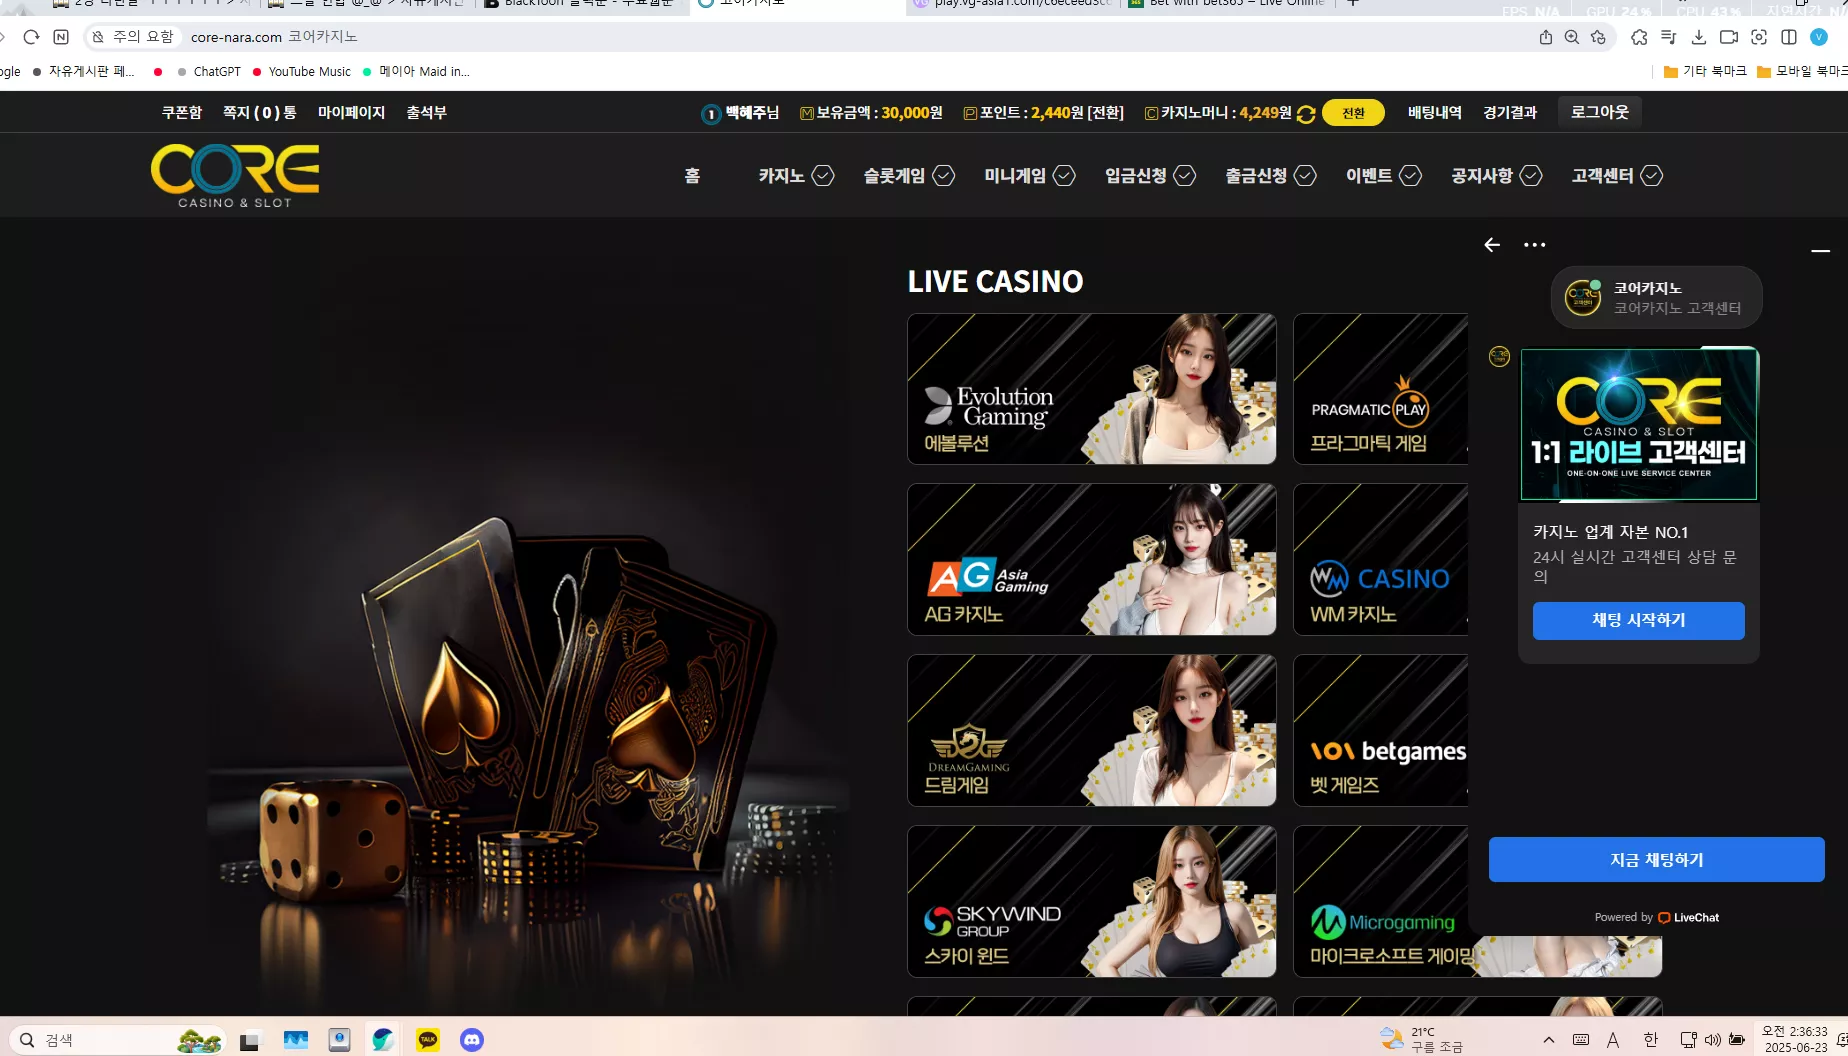
Task: Open Discord from the taskbar
Action: click(x=472, y=1040)
